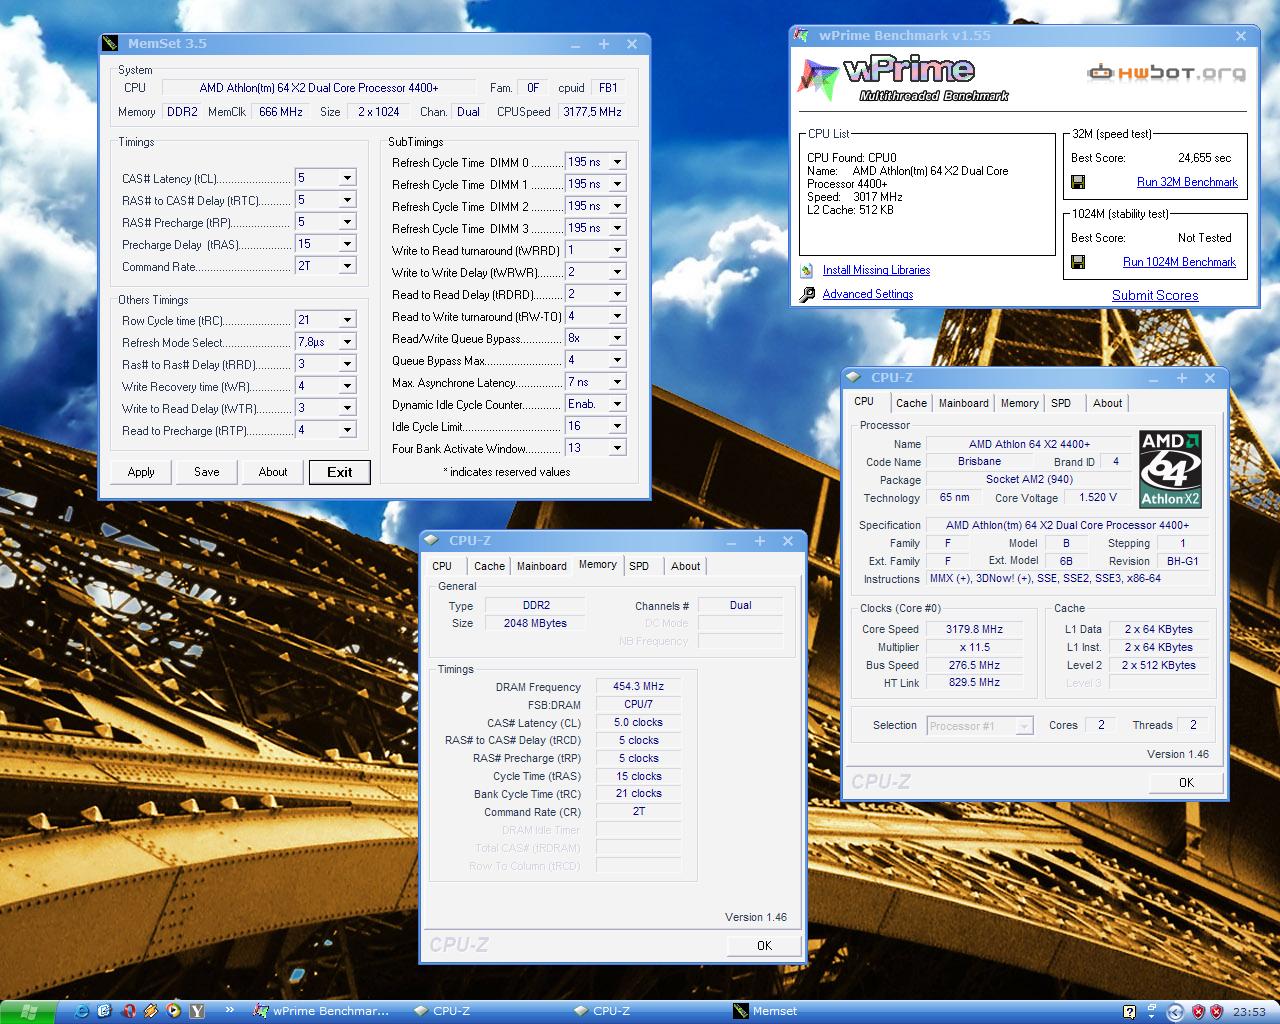Click the save icon for the 1024M score
Image resolution: width=1280 pixels, height=1024 pixels.
(1079, 262)
